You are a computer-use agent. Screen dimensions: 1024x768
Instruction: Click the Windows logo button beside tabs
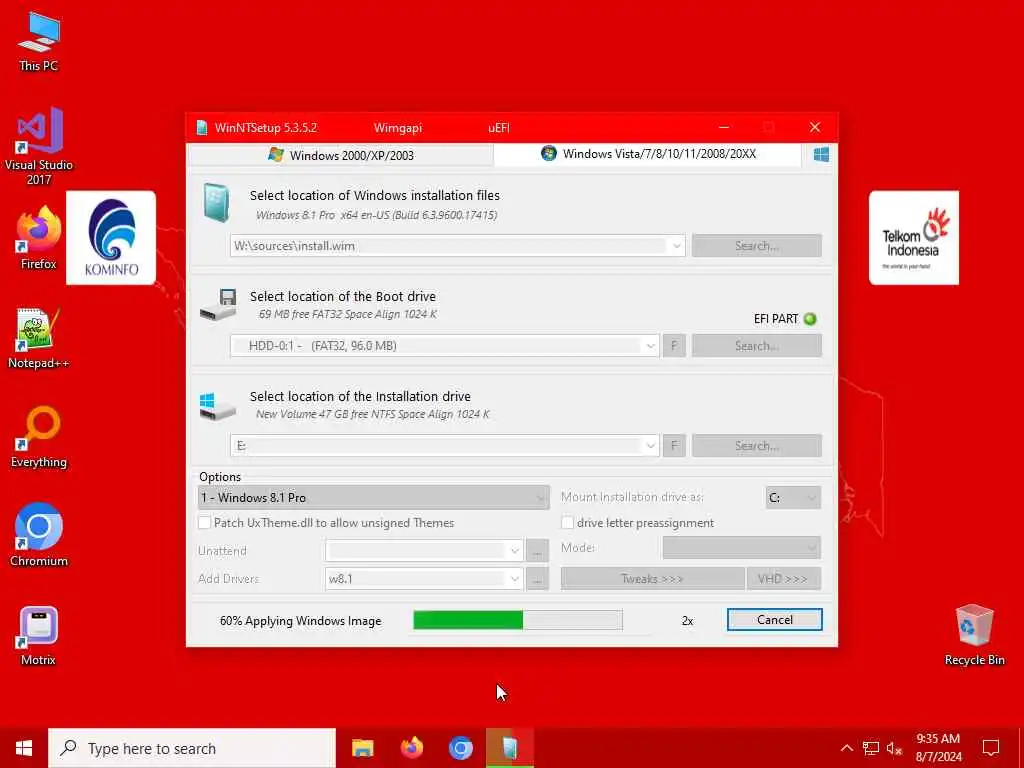tap(821, 155)
